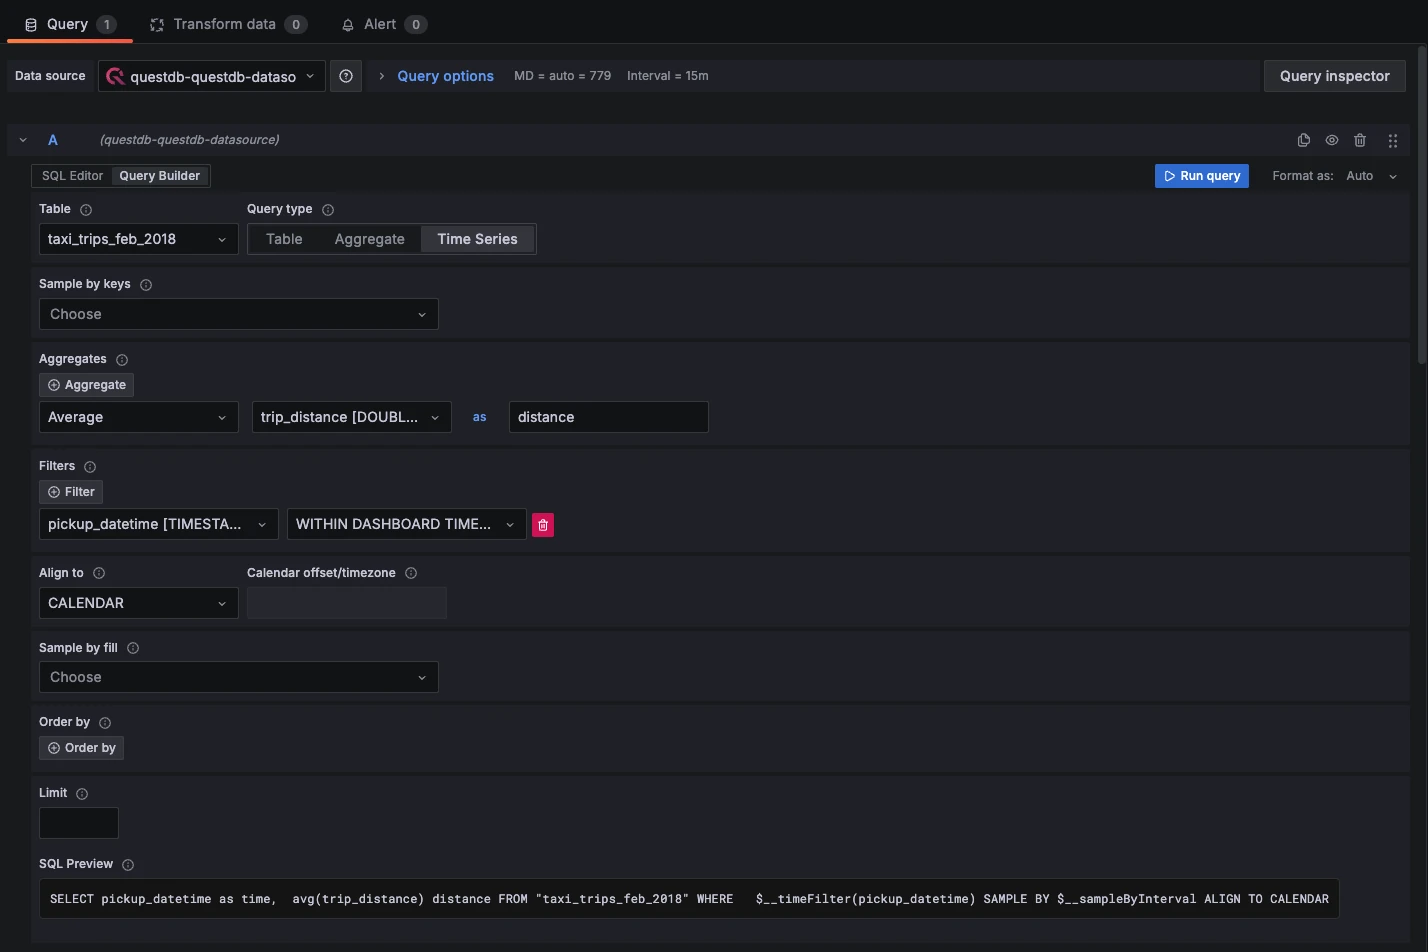Click info icon beside Aggregates label
This screenshot has width=1428, height=952.
(x=122, y=360)
